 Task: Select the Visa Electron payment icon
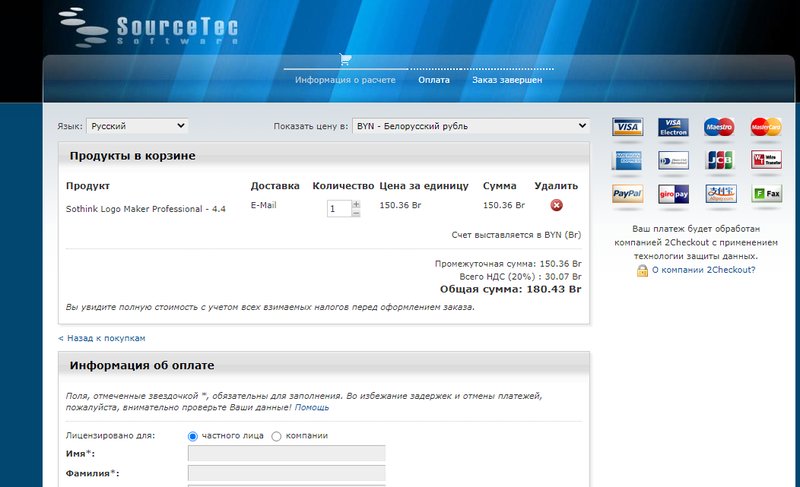pyautogui.click(x=673, y=127)
